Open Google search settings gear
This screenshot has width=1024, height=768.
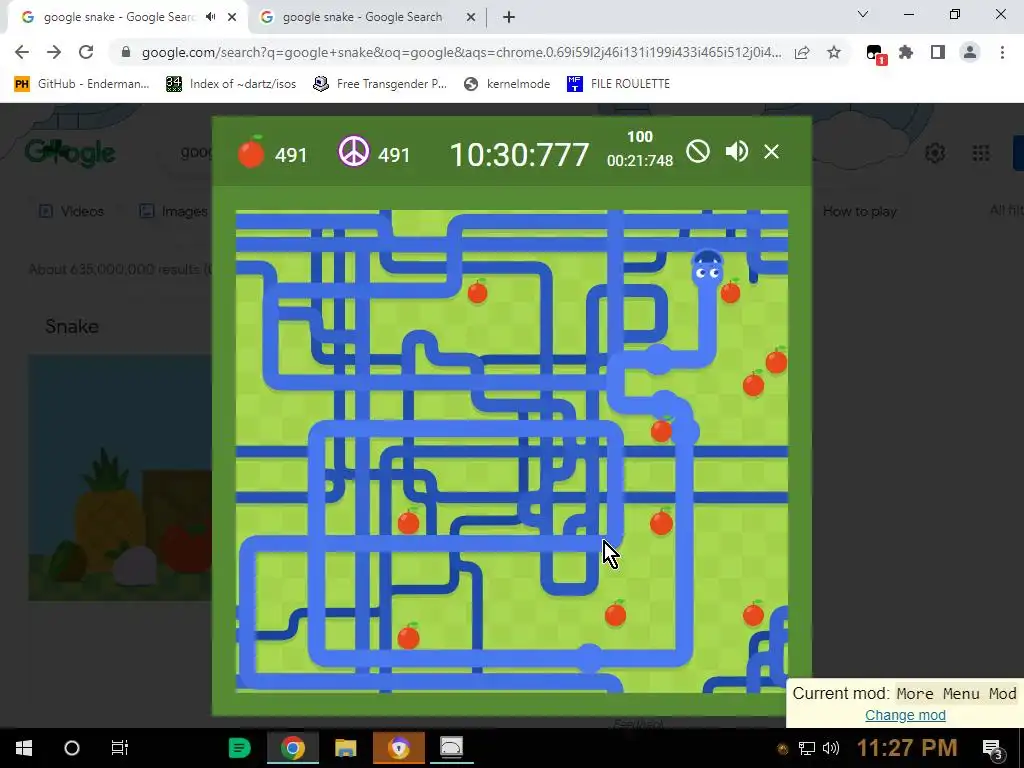pyautogui.click(x=935, y=153)
